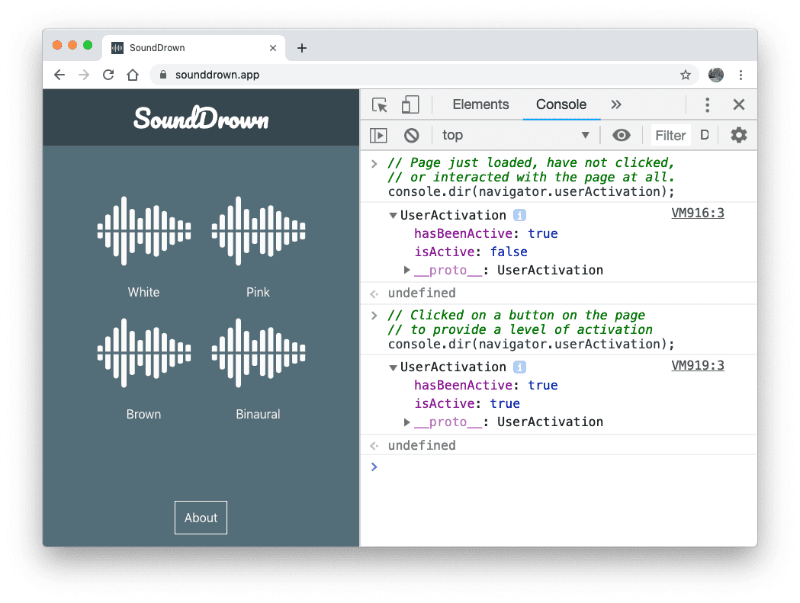Open DevTools settings gear
This screenshot has height=603, width=800.
737,134
